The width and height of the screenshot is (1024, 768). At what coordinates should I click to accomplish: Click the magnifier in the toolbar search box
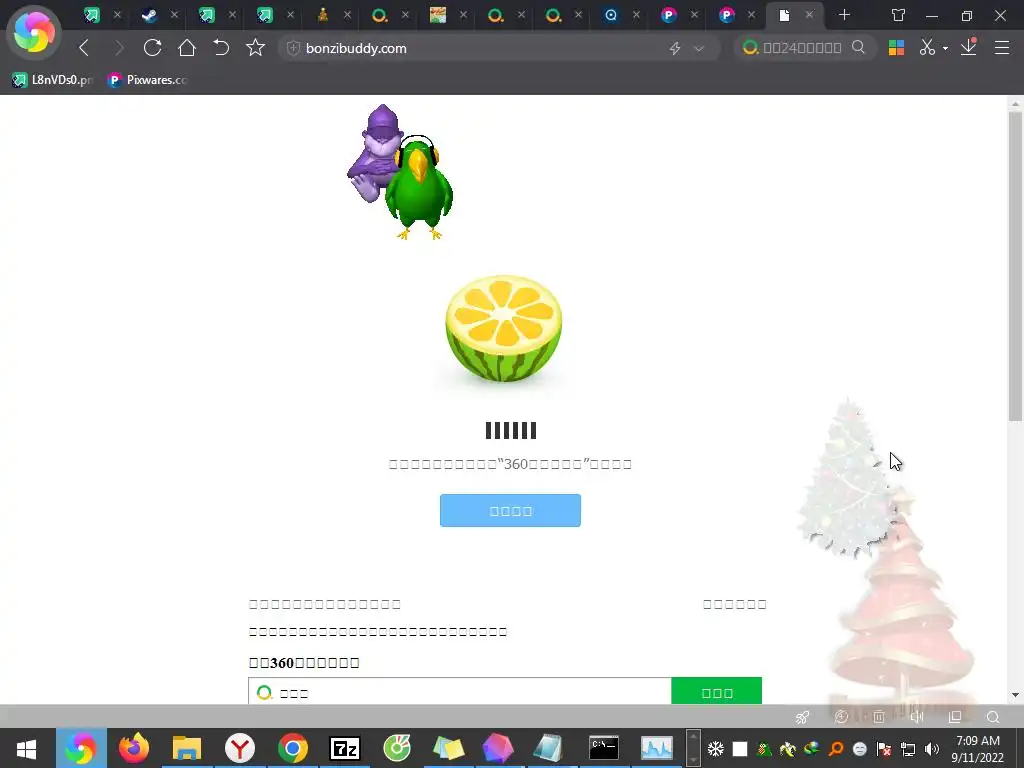click(x=858, y=48)
